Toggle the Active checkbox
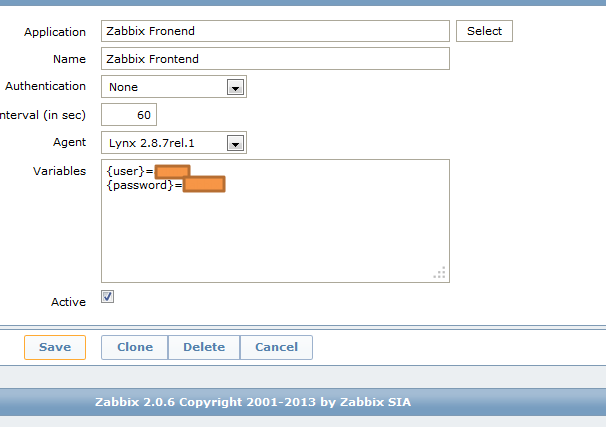 coord(108,297)
